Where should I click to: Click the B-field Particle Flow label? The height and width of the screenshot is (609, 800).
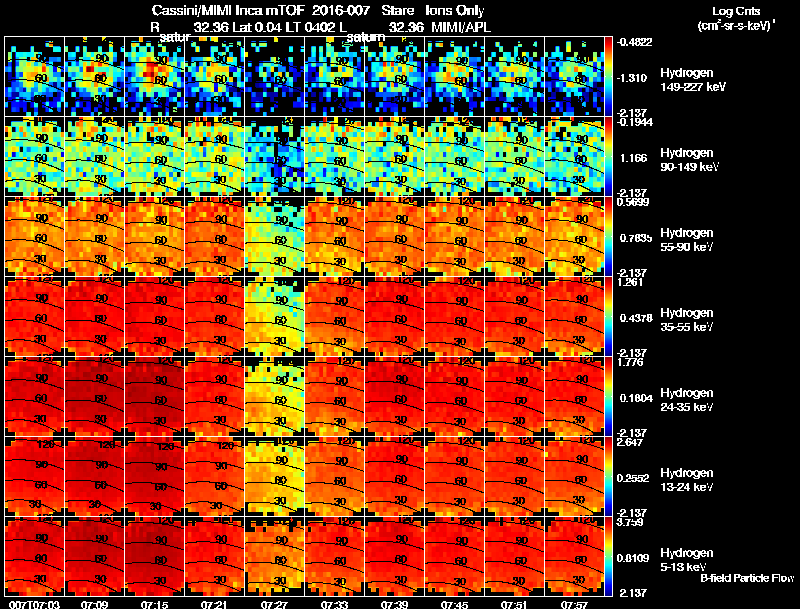tap(747, 578)
